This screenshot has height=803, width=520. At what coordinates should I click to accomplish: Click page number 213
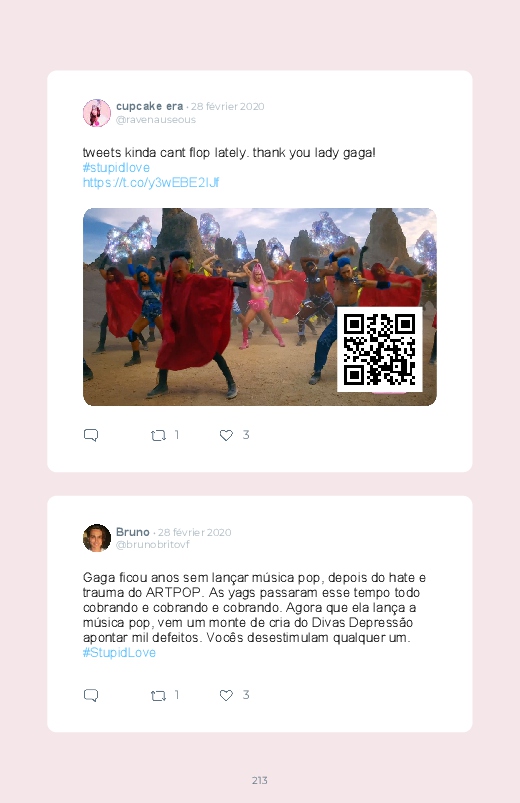260,780
